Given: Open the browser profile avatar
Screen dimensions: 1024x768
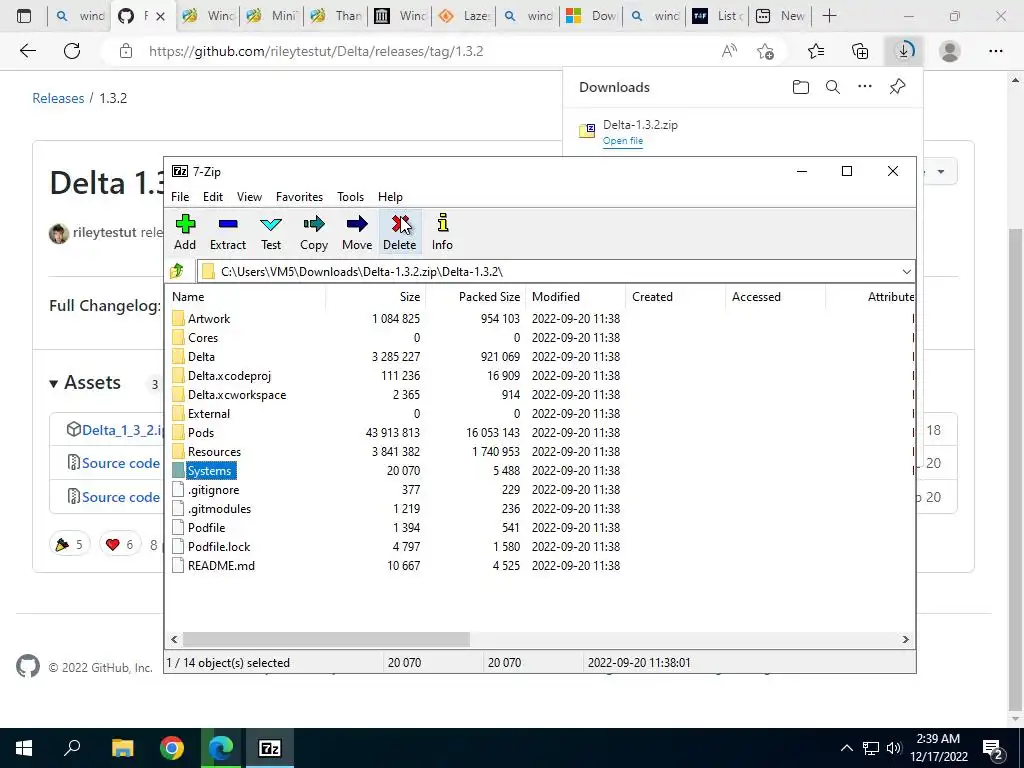Looking at the screenshot, I should click(x=950, y=51).
